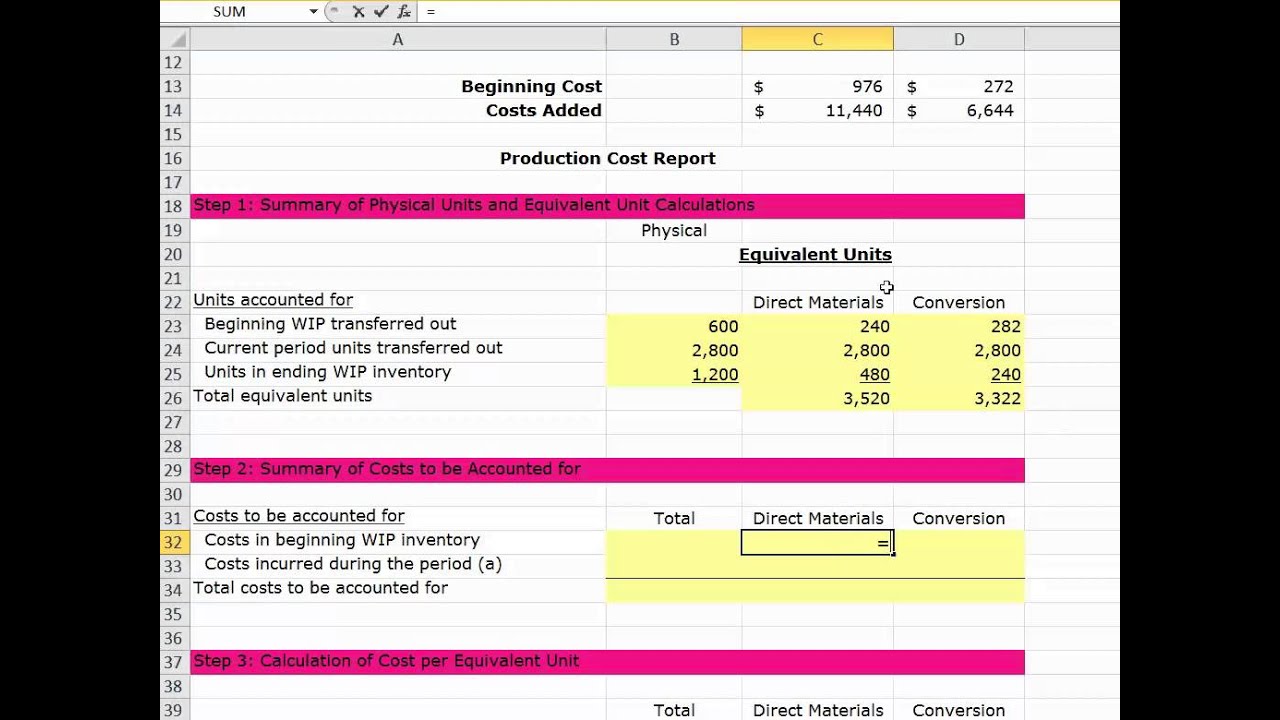Click the 'Physical' header cell
Viewport: 1280px width, 720px height.
pyautogui.click(x=674, y=231)
